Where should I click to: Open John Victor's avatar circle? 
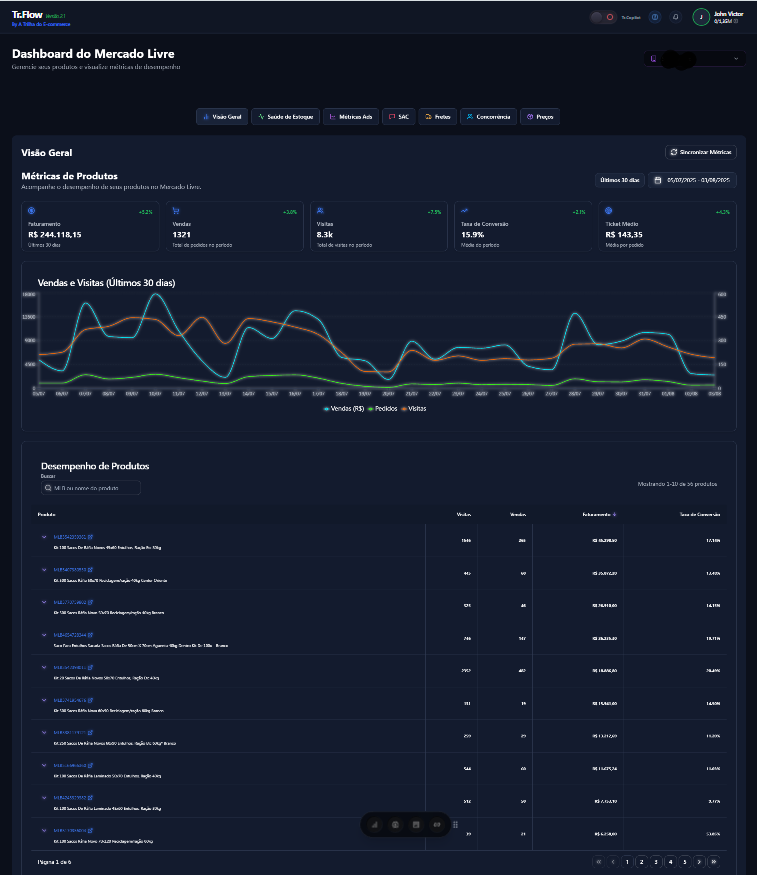tap(701, 17)
